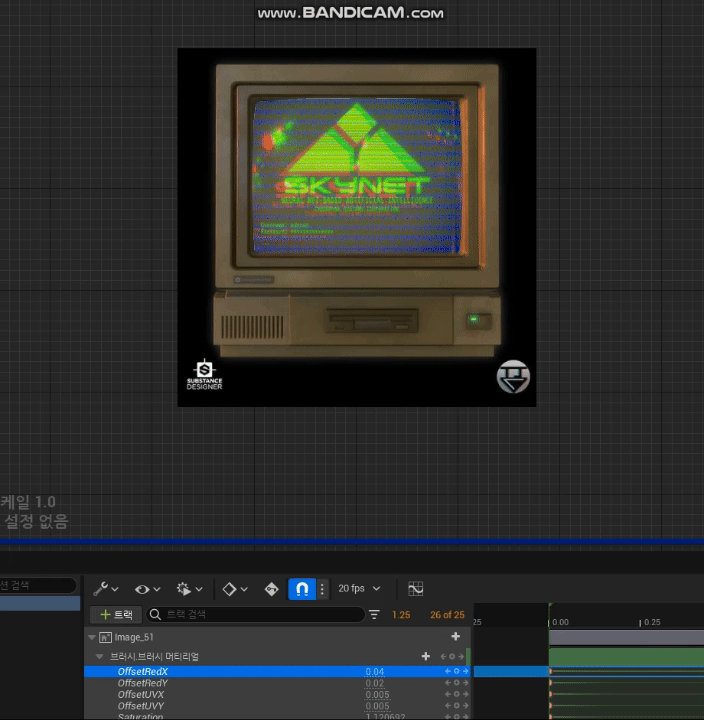
Task: Collapse the 브러시.브러시 머티리얼 track triangle
Action: pos(99,657)
